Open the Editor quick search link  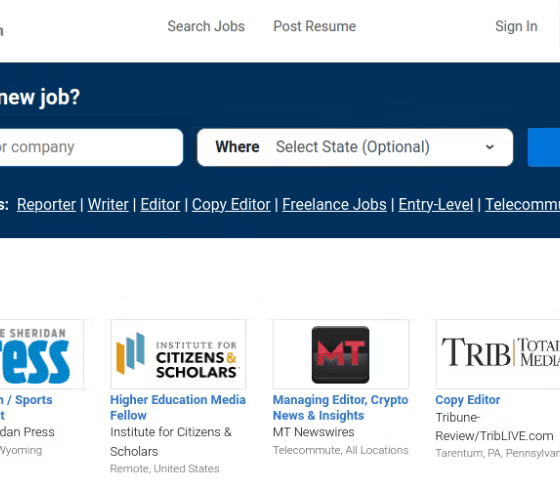160,205
